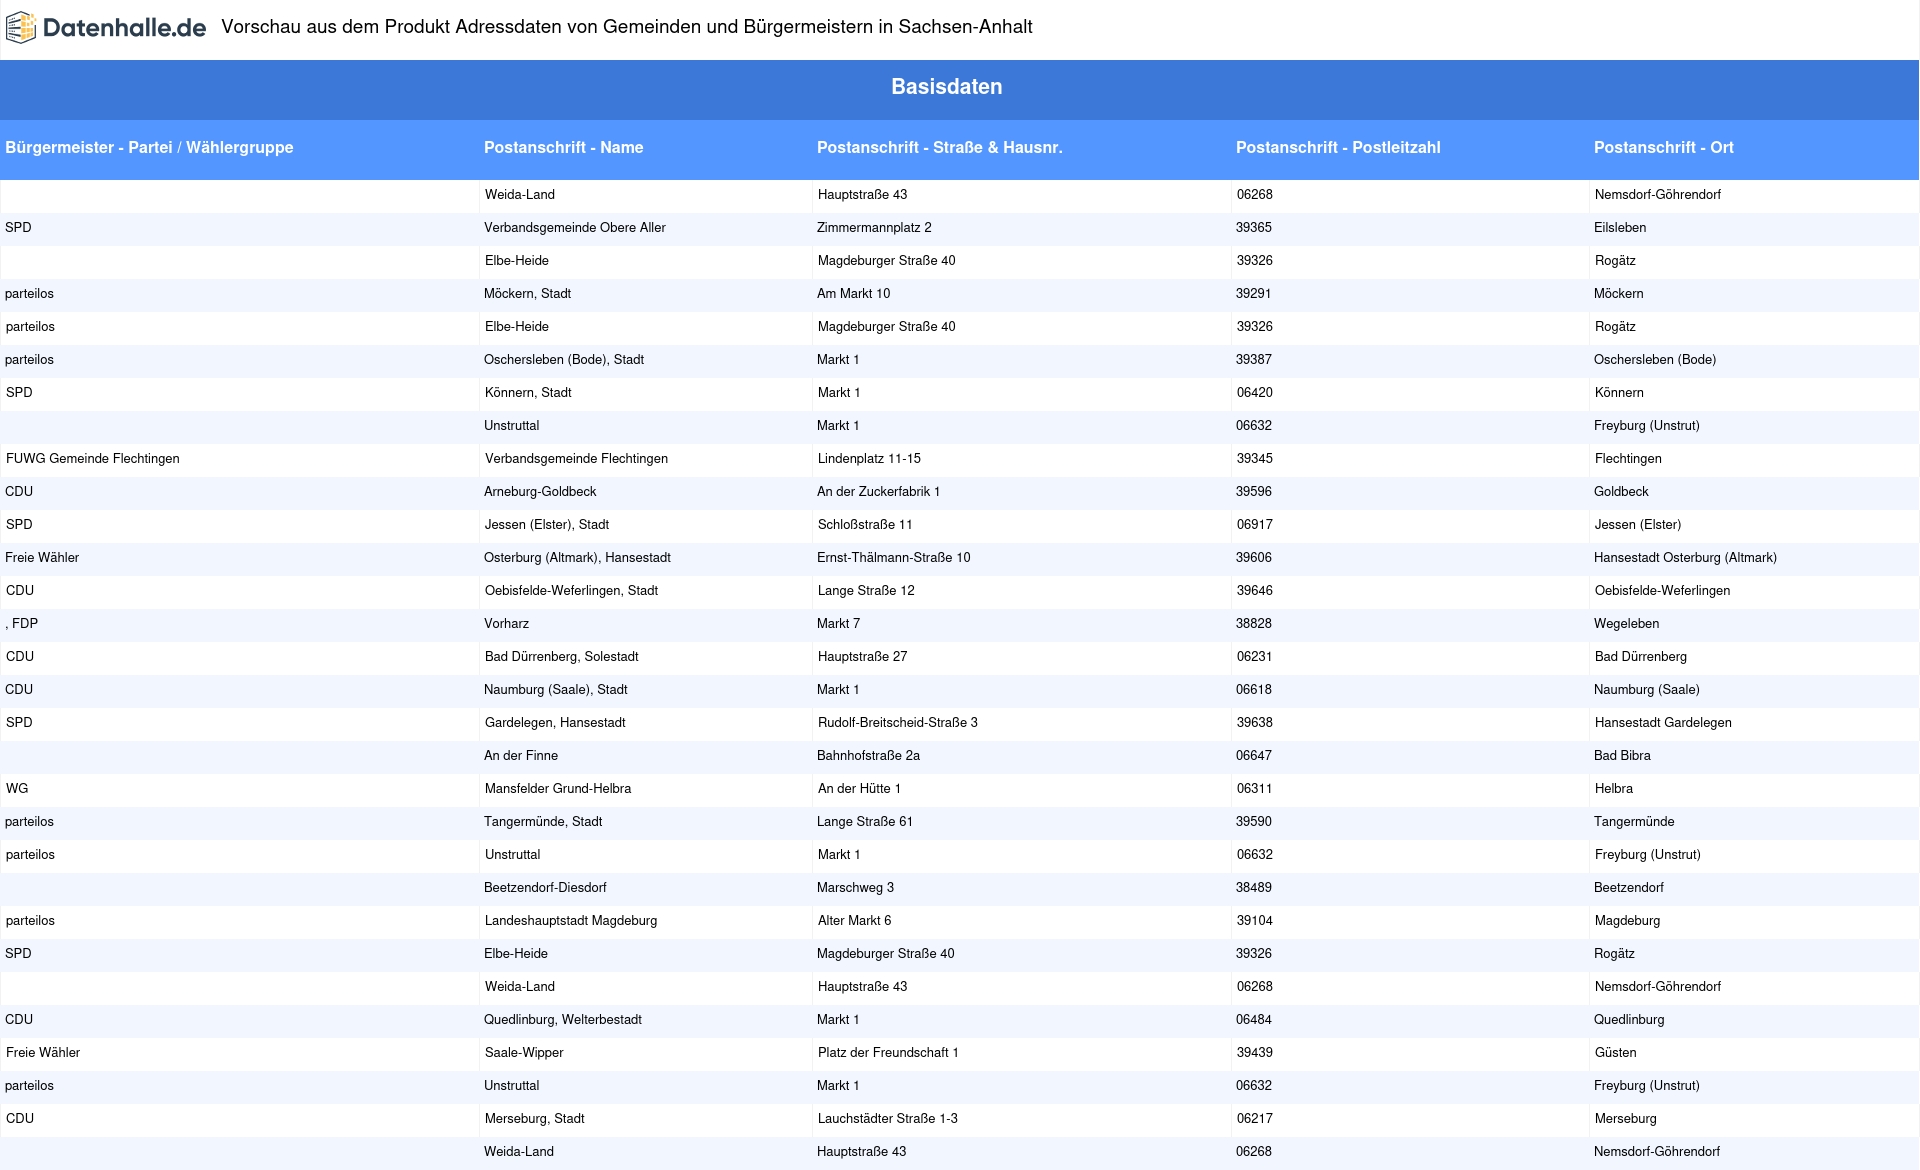Select postal code 06618

coord(1254,690)
